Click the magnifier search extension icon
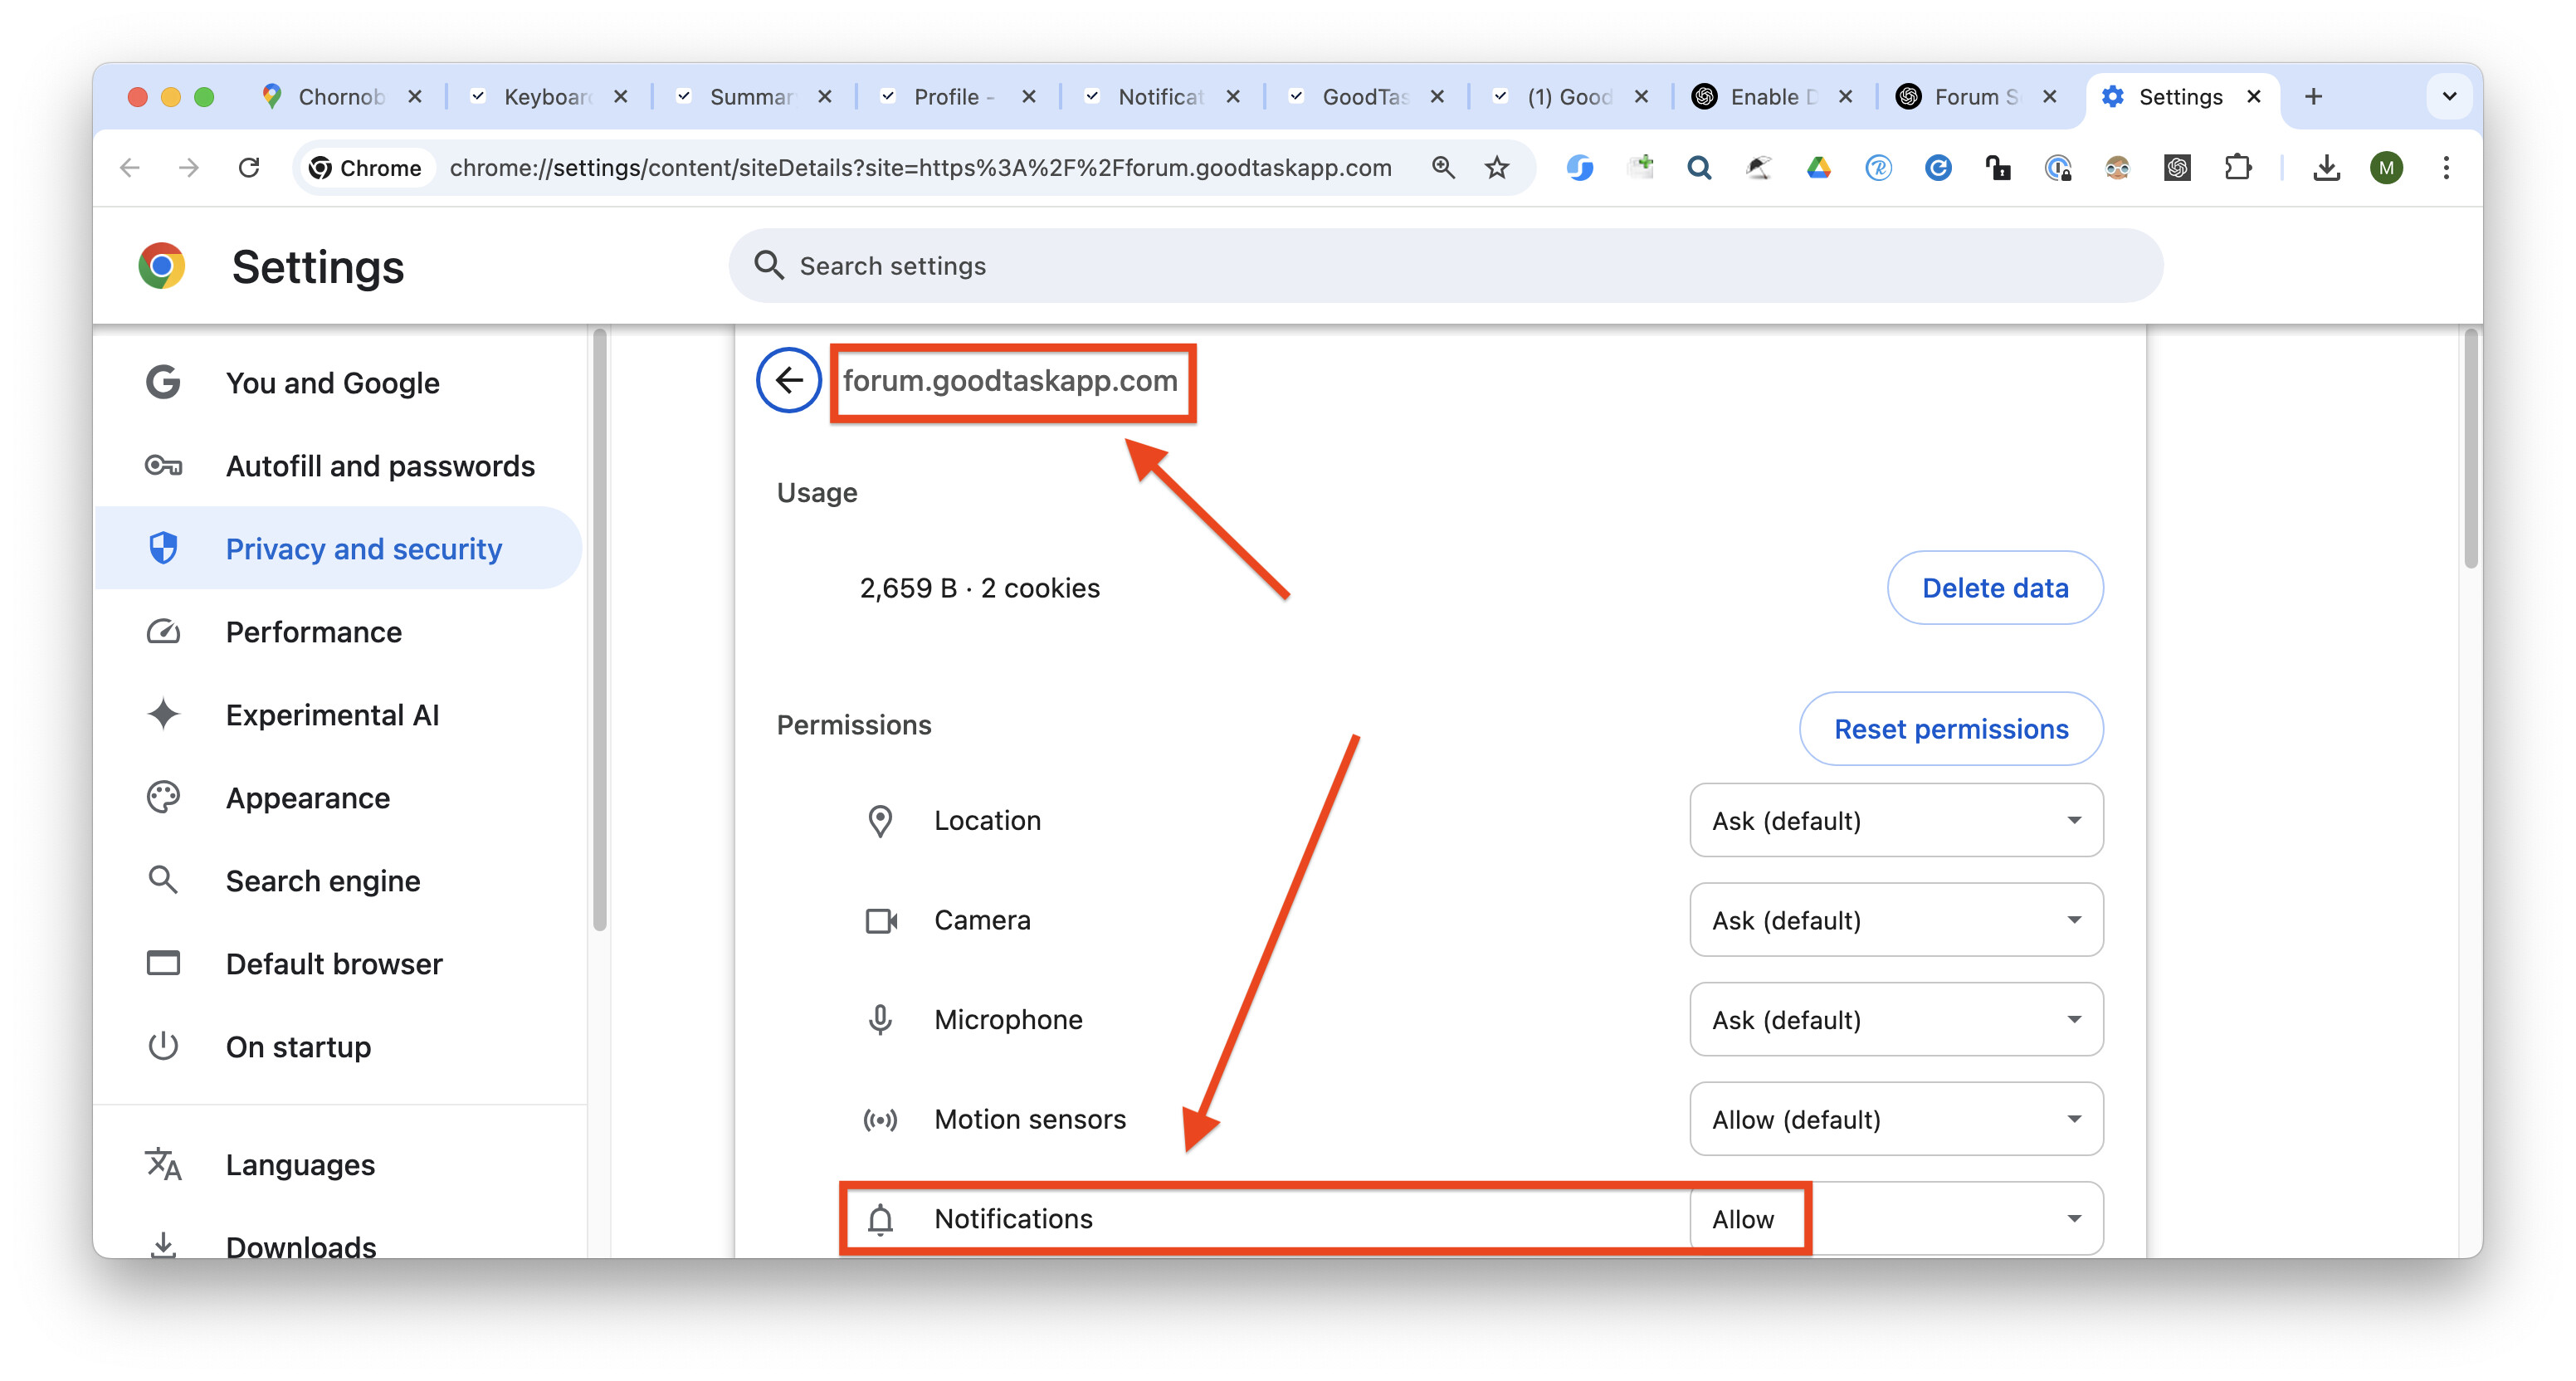Screen dimensions: 2576x1381 pos(1699,168)
